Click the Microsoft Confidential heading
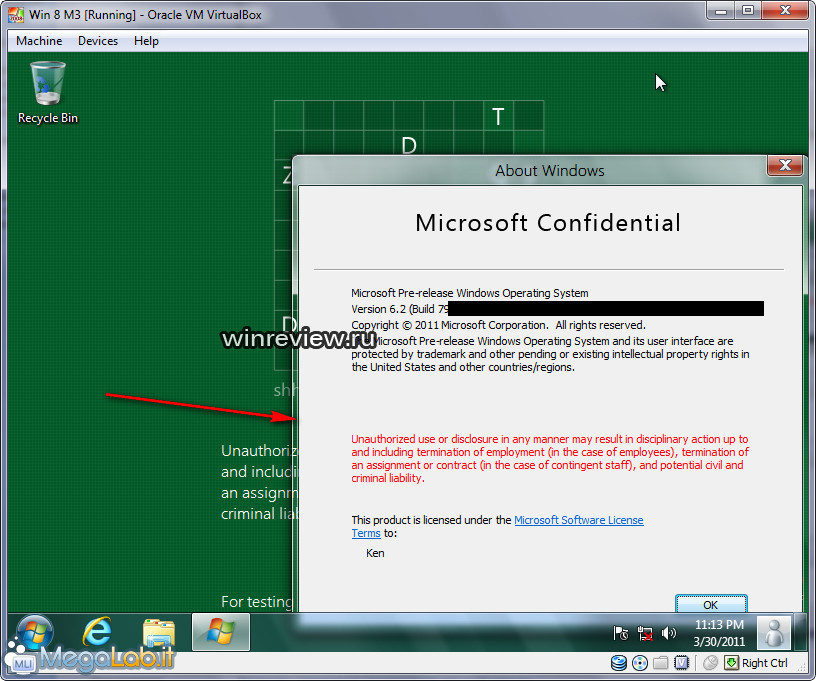 pos(548,223)
